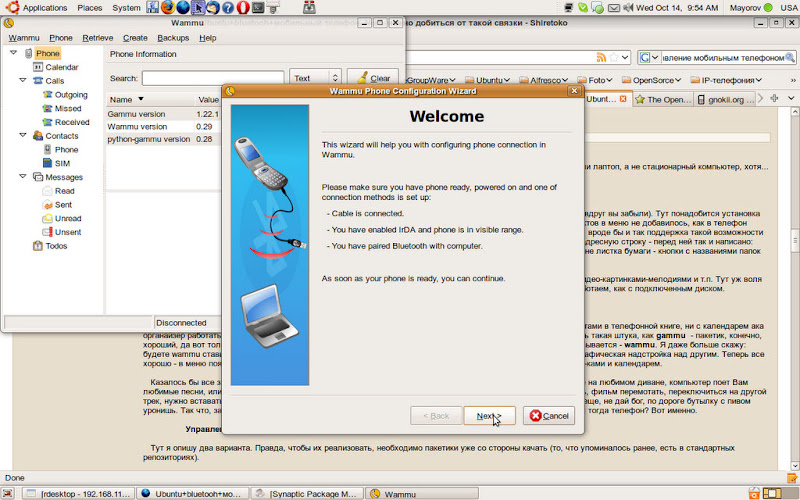Open the Ubuntu Applications menu
Viewport: 800px width, 500px height.
coord(44,8)
